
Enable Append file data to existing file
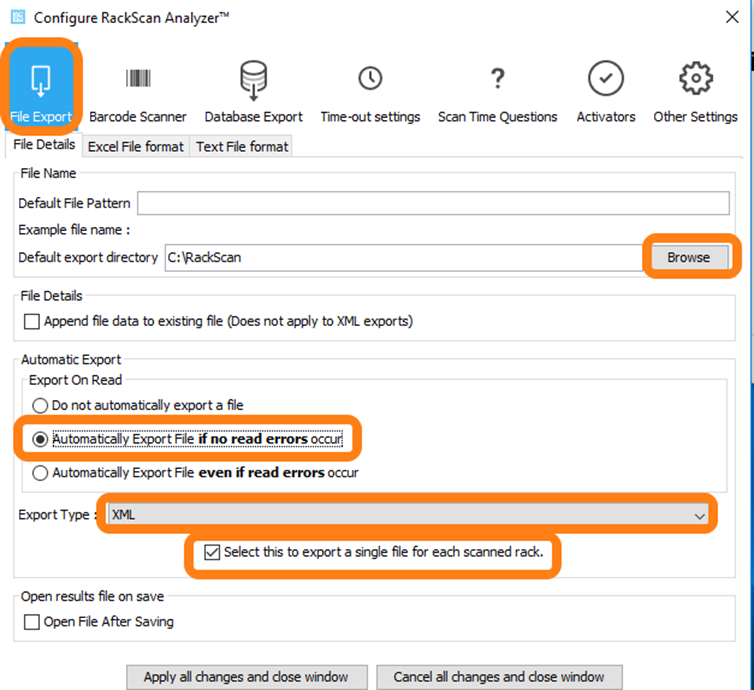[x=32, y=322]
